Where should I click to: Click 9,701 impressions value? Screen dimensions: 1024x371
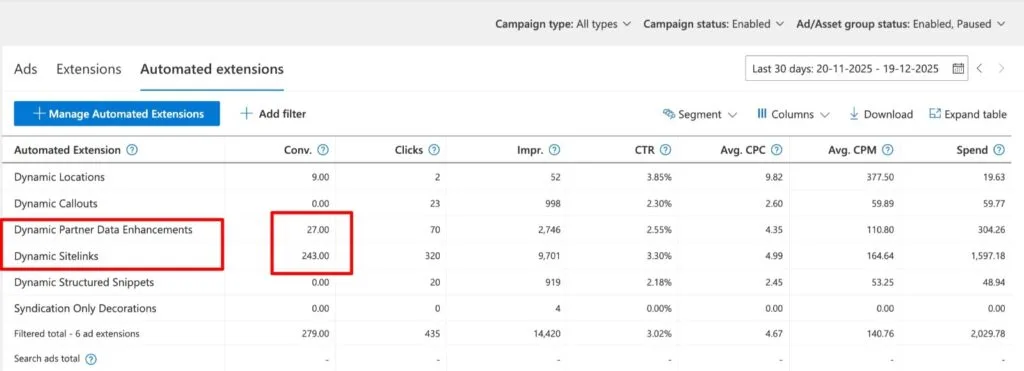tap(549, 257)
